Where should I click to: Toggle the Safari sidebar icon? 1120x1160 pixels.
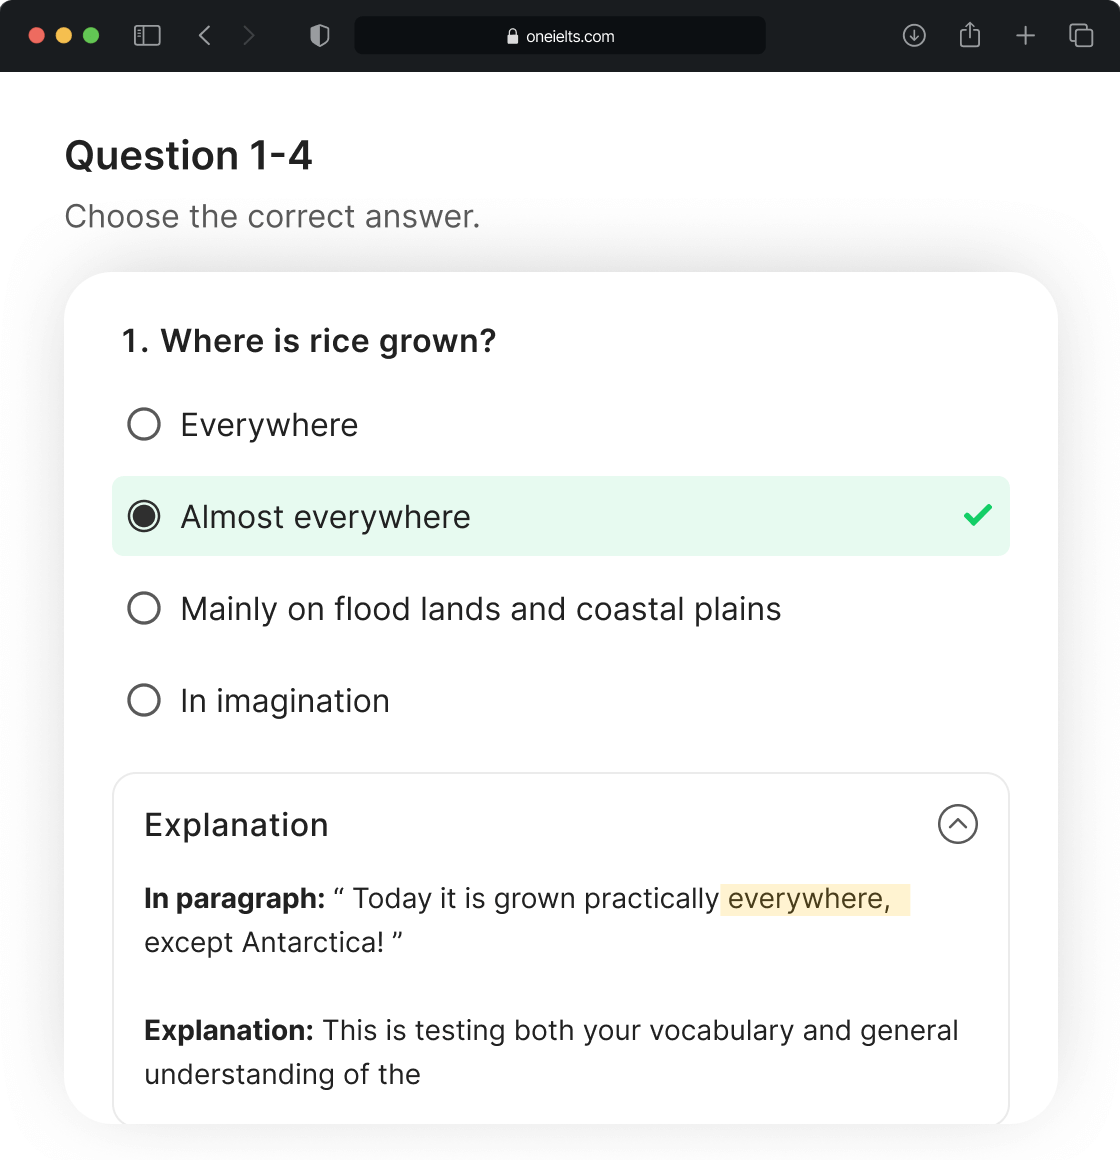click(x=146, y=35)
